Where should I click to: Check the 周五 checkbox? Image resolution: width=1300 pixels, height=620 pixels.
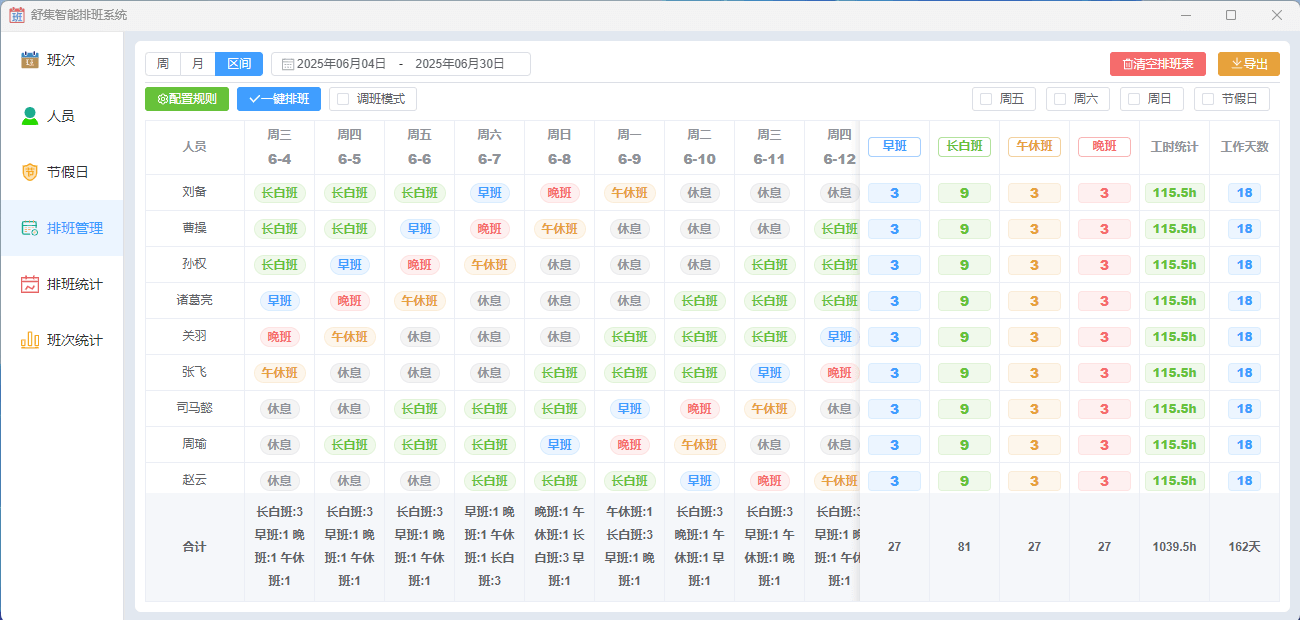point(986,99)
